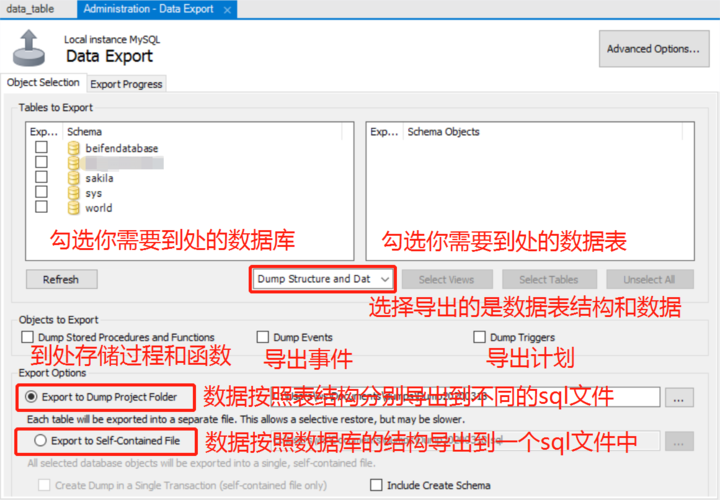Browse for the self-contained file path

pos(679,441)
